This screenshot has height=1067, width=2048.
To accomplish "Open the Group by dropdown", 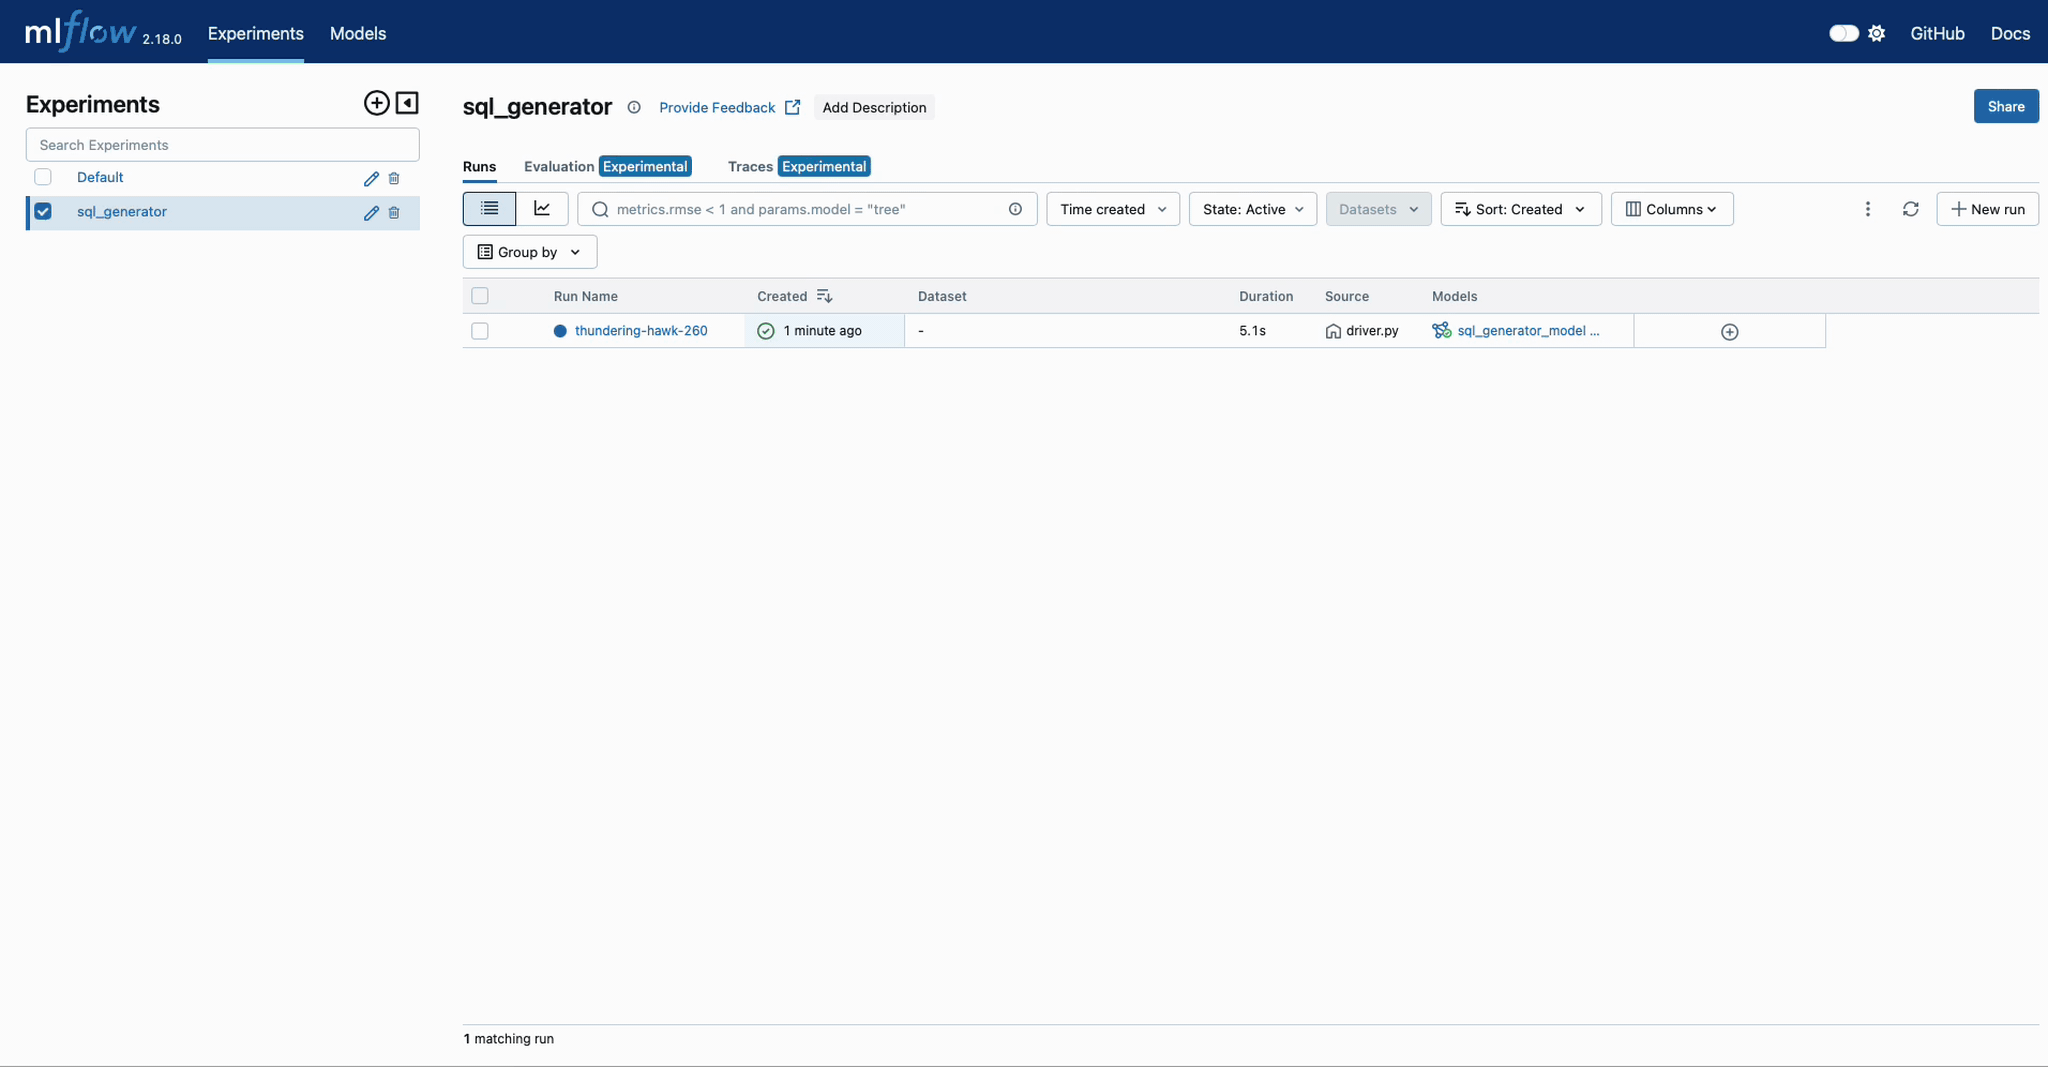I will pyautogui.click(x=529, y=251).
